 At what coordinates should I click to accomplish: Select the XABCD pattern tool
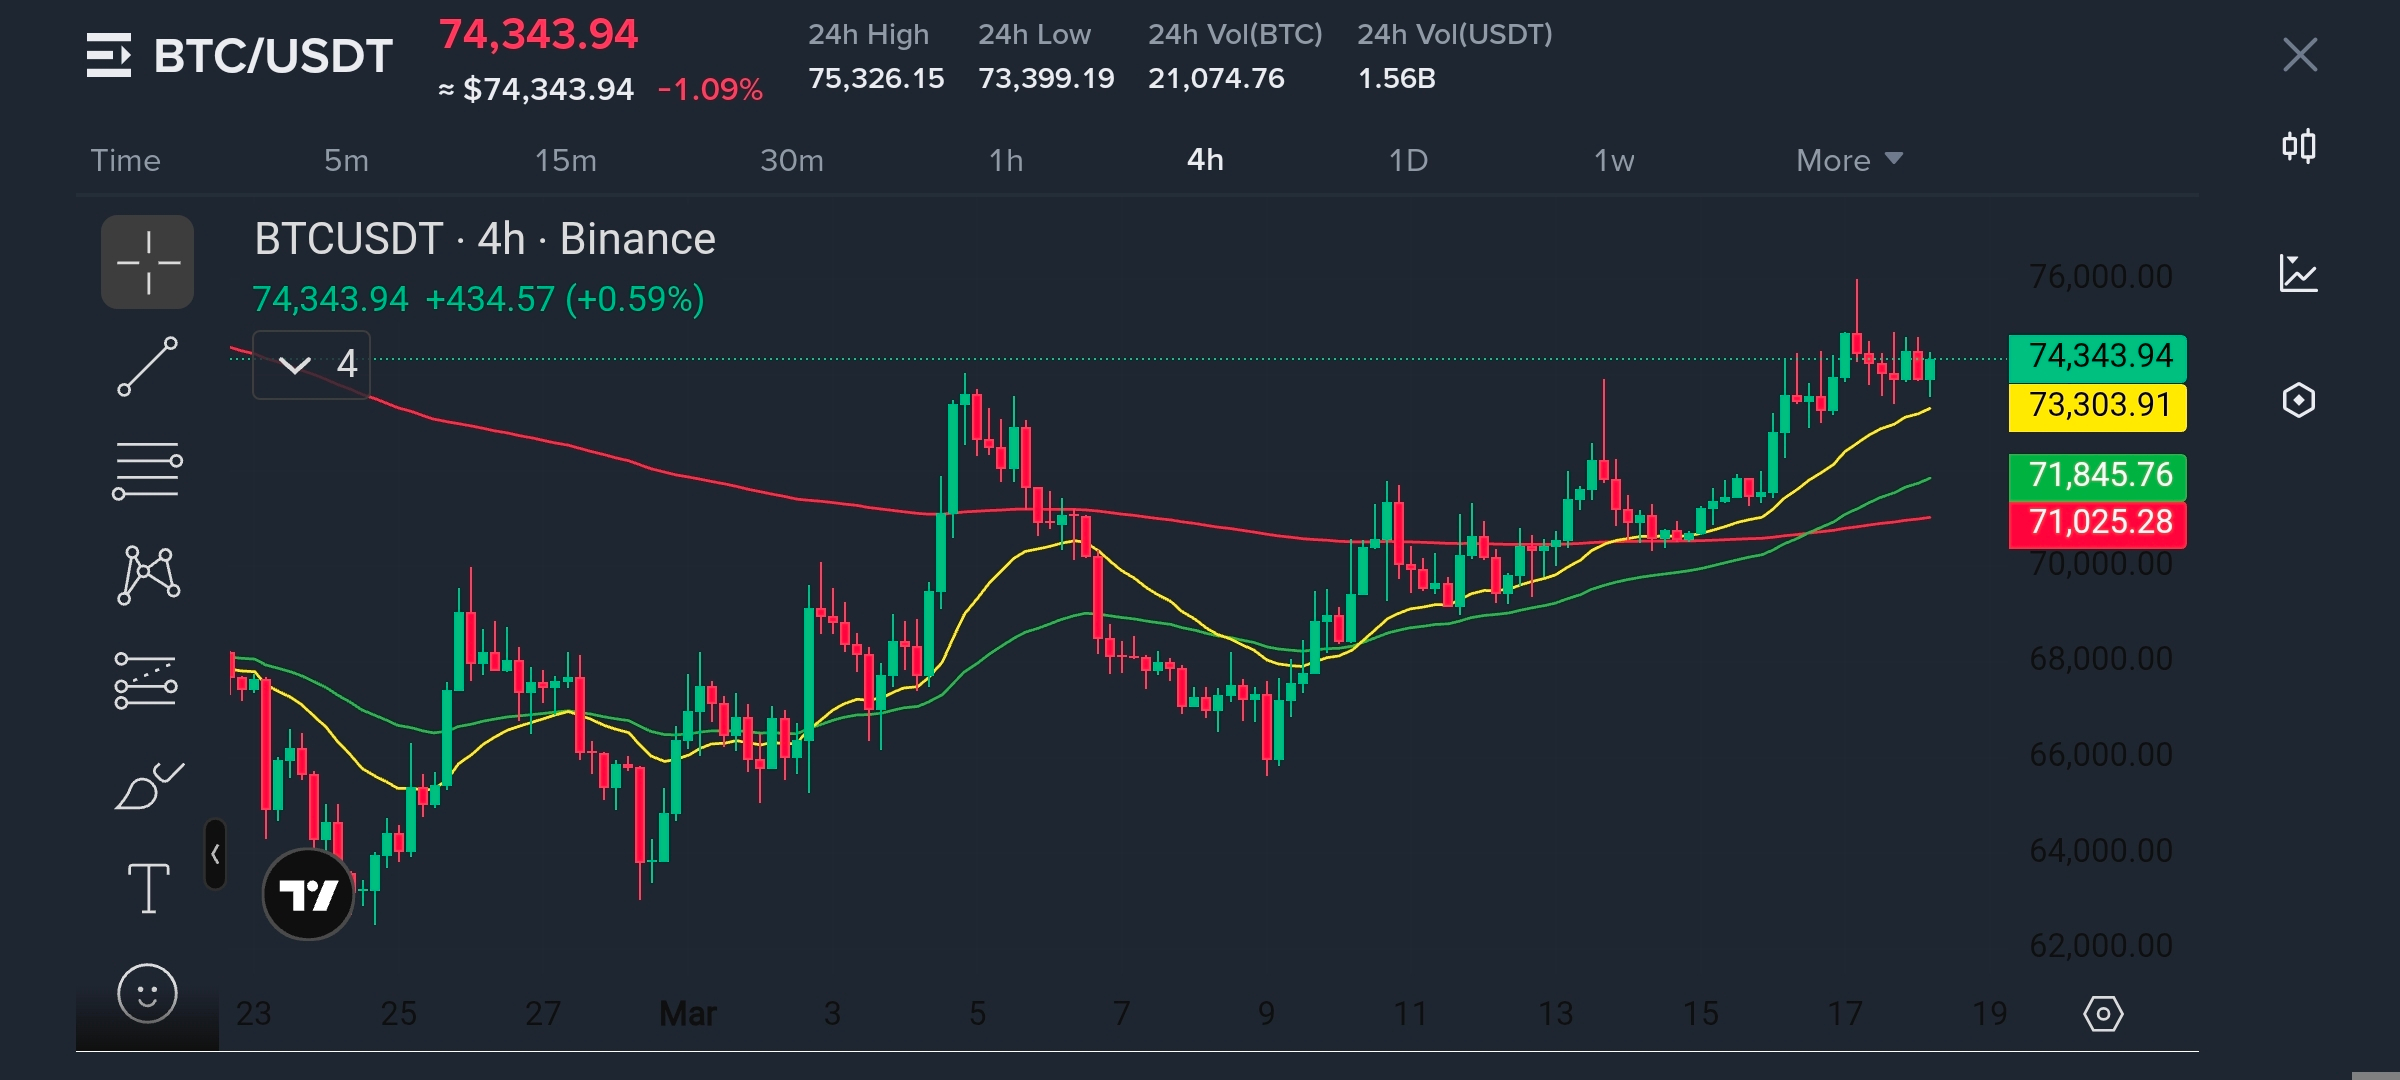[x=148, y=575]
